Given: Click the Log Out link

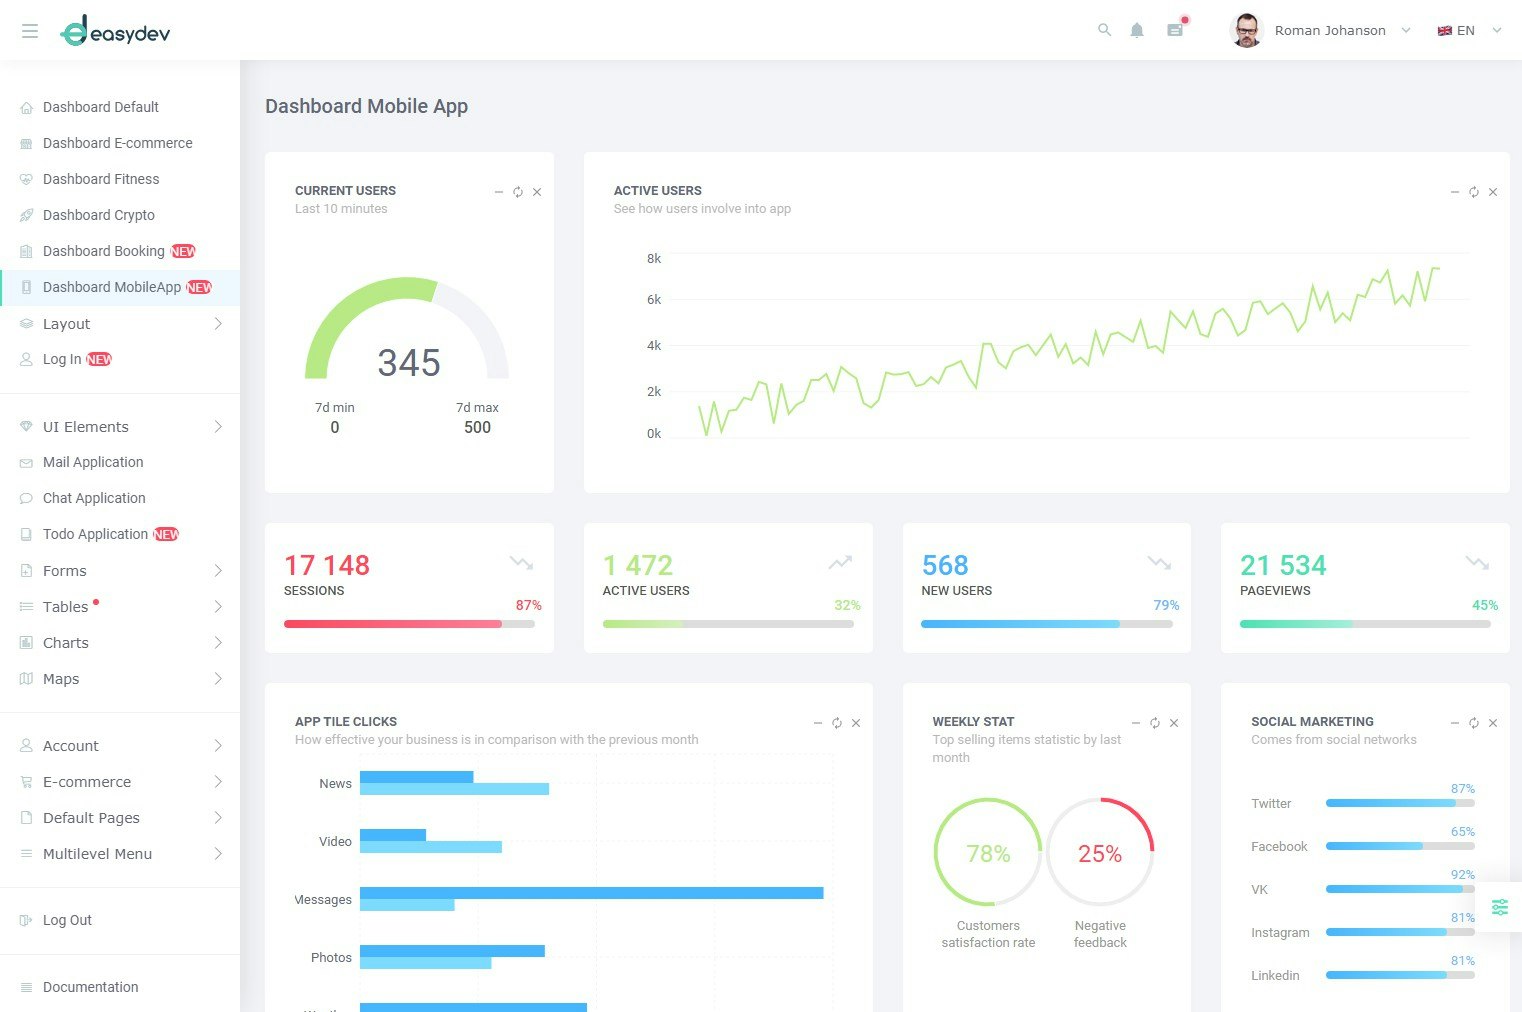Looking at the screenshot, I should tap(67, 920).
